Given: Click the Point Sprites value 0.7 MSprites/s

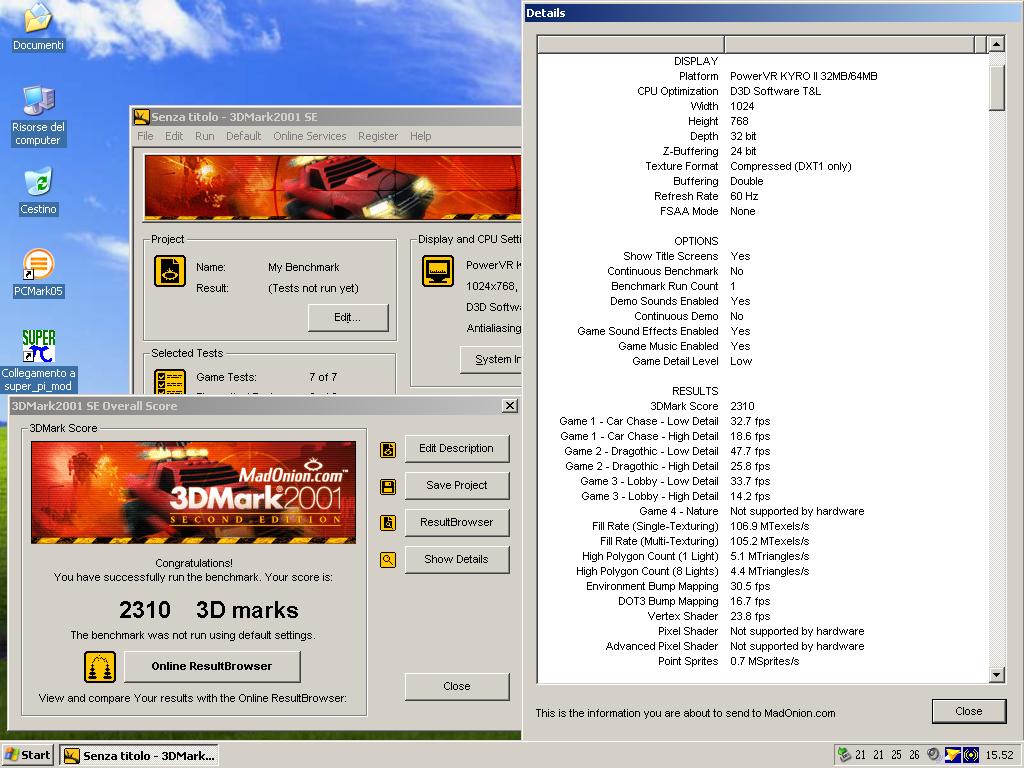Looking at the screenshot, I should pyautogui.click(x=765, y=662).
